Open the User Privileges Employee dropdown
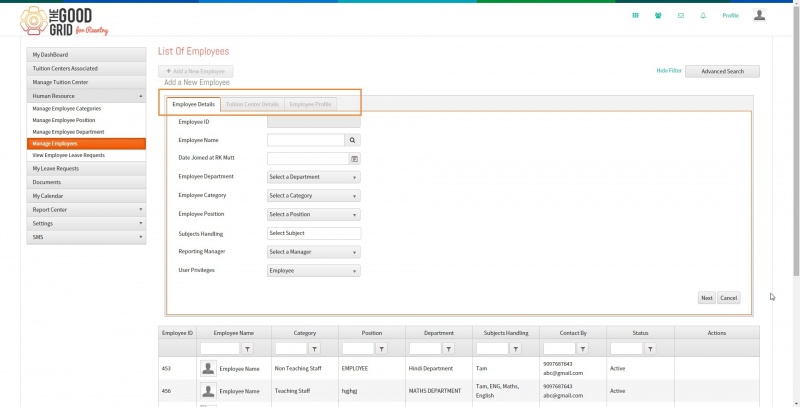This screenshot has height=407, width=800. [x=313, y=271]
